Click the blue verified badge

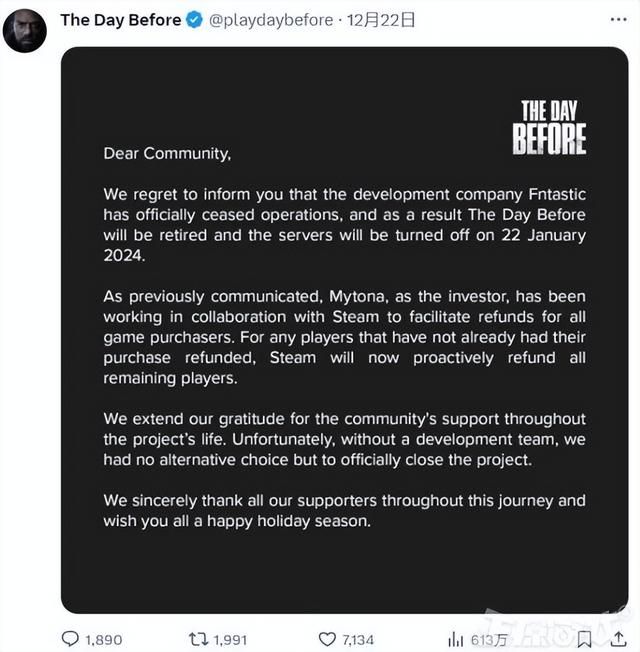(195, 20)
